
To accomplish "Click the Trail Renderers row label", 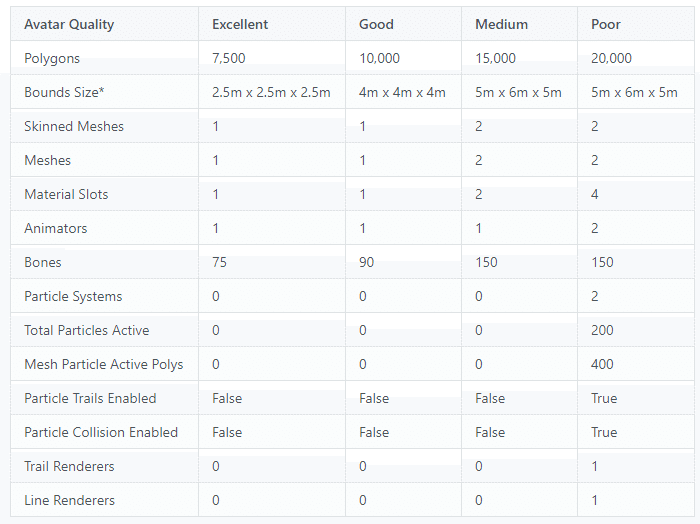I will [x=69, y=467].
